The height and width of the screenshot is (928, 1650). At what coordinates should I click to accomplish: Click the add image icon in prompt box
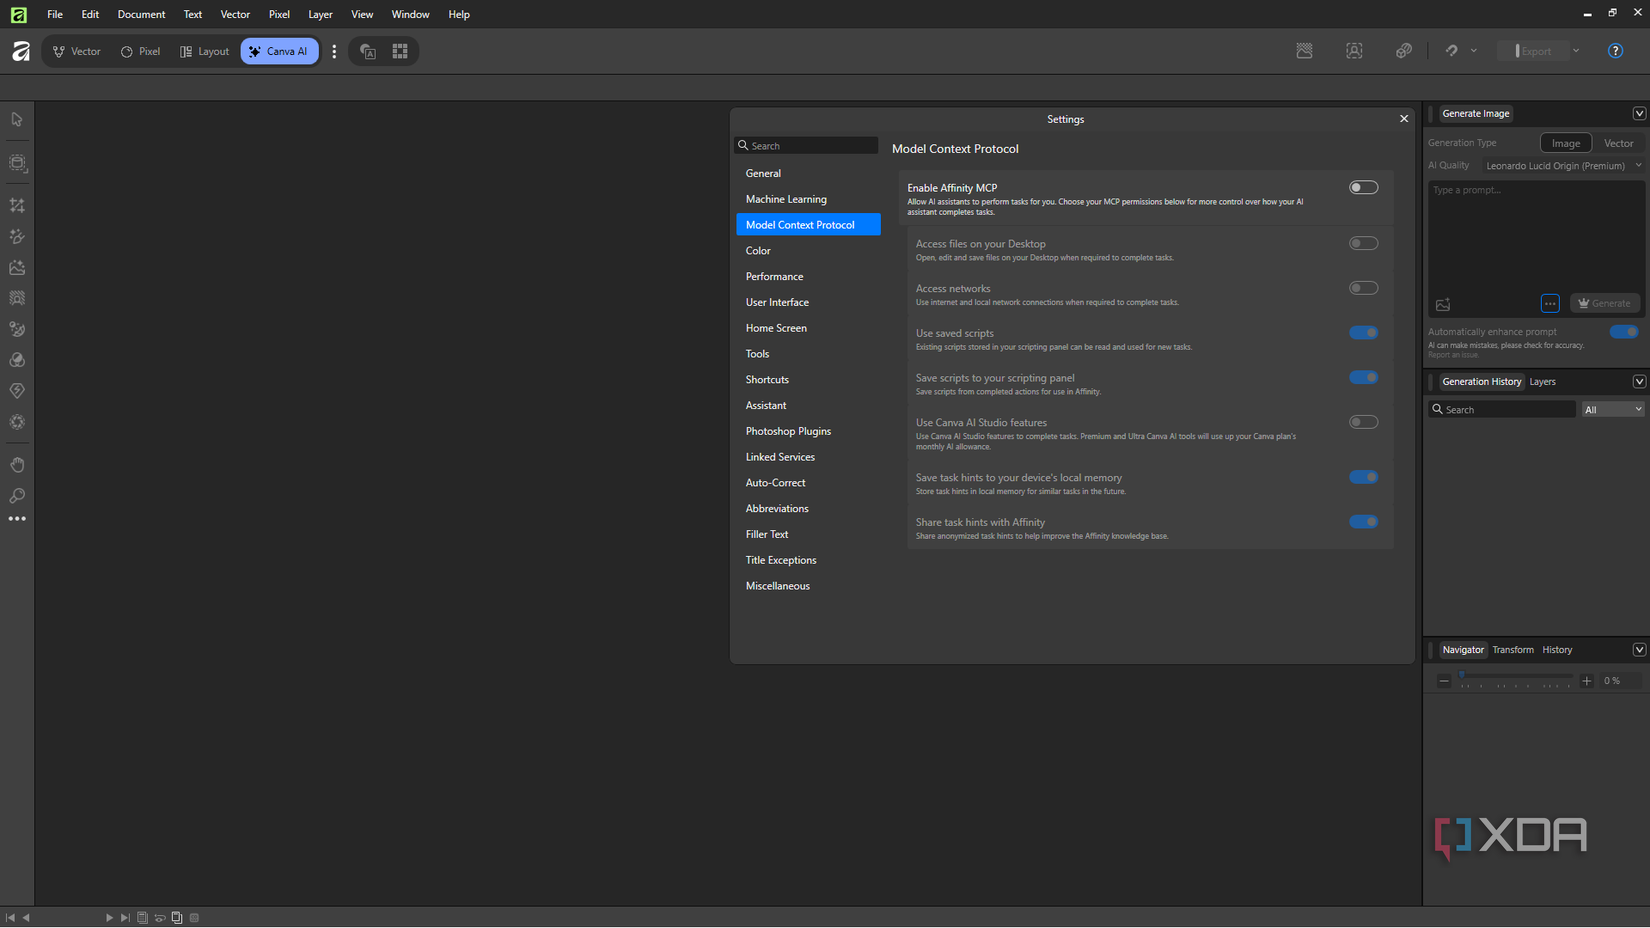[1443, 304]
